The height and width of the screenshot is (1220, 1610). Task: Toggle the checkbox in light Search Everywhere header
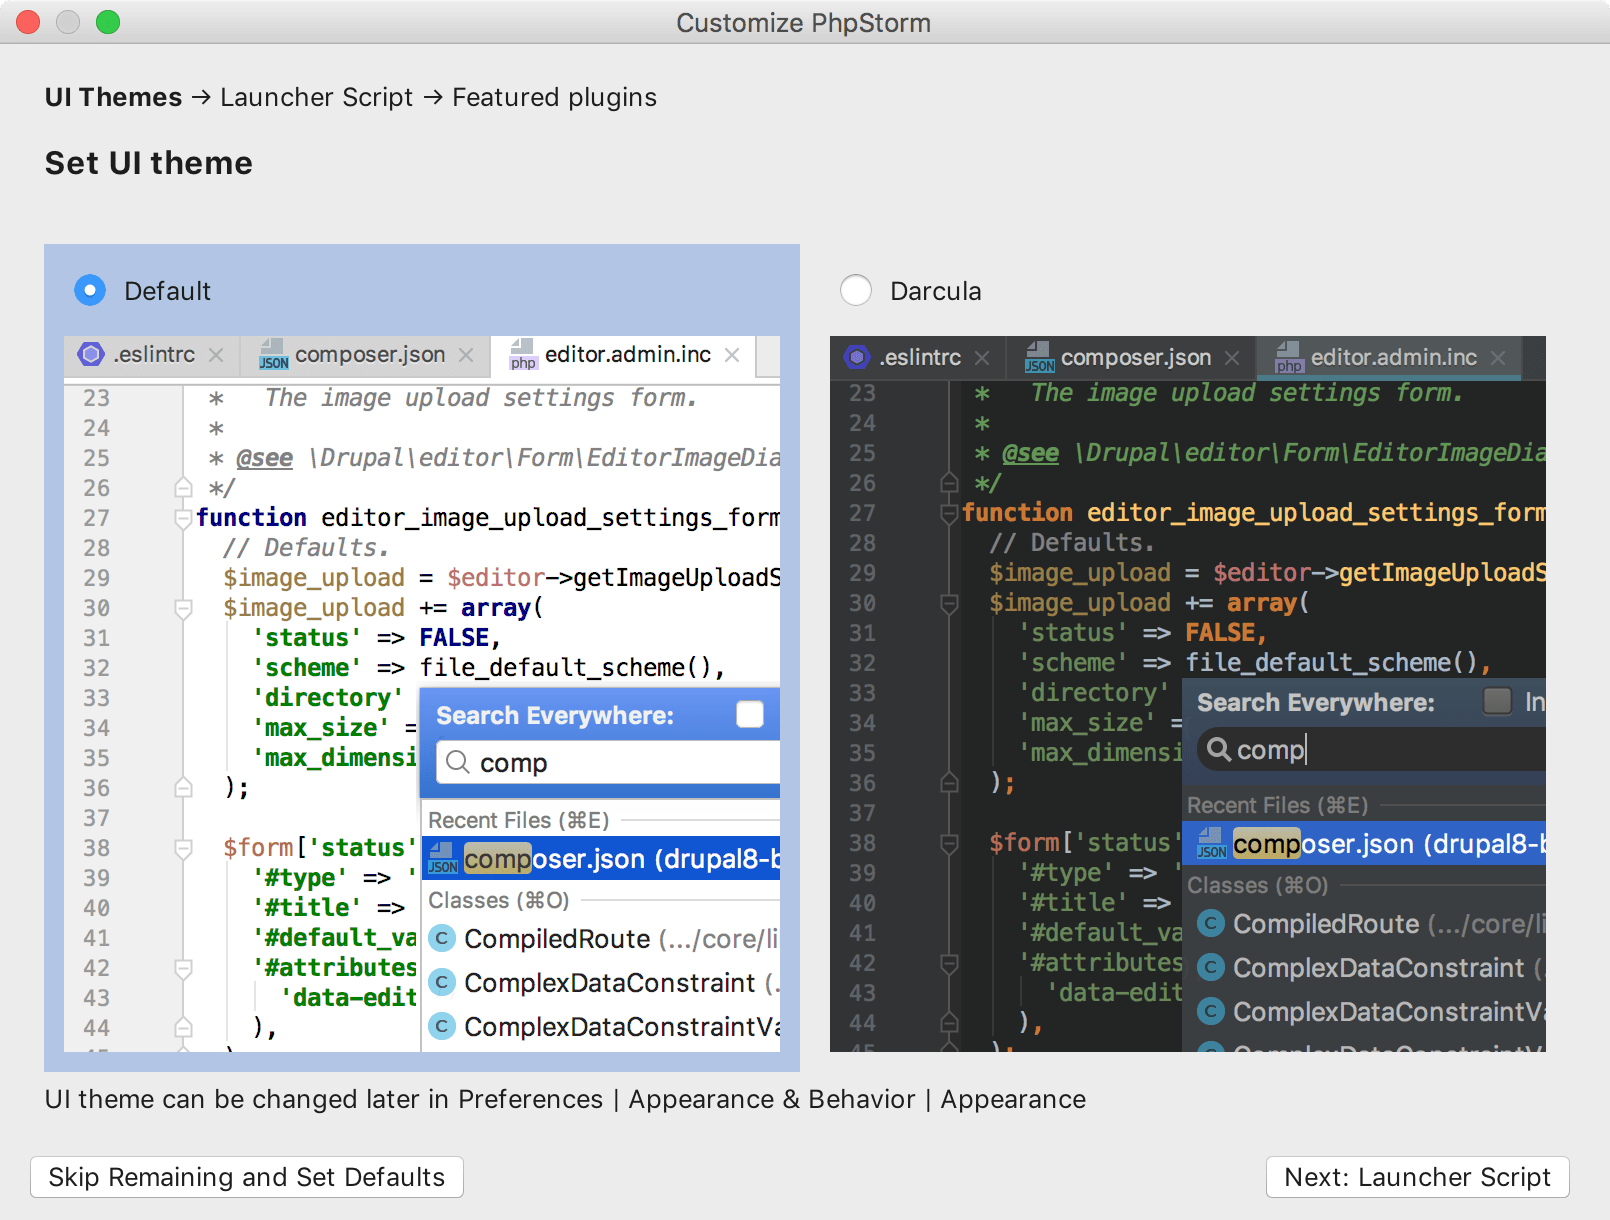[749, 714]
